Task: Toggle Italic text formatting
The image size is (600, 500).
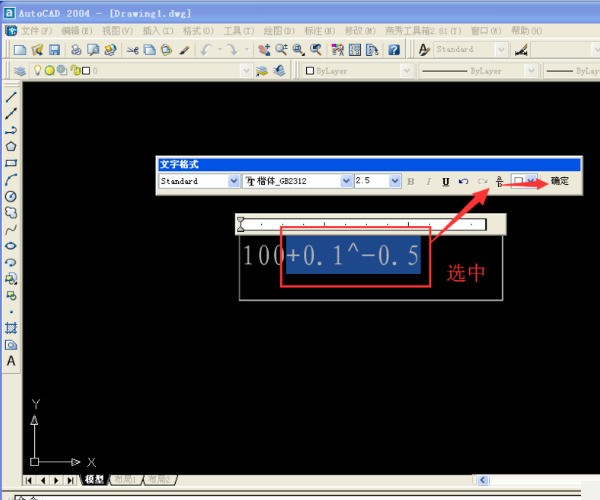Action: [x=428, y=181]
